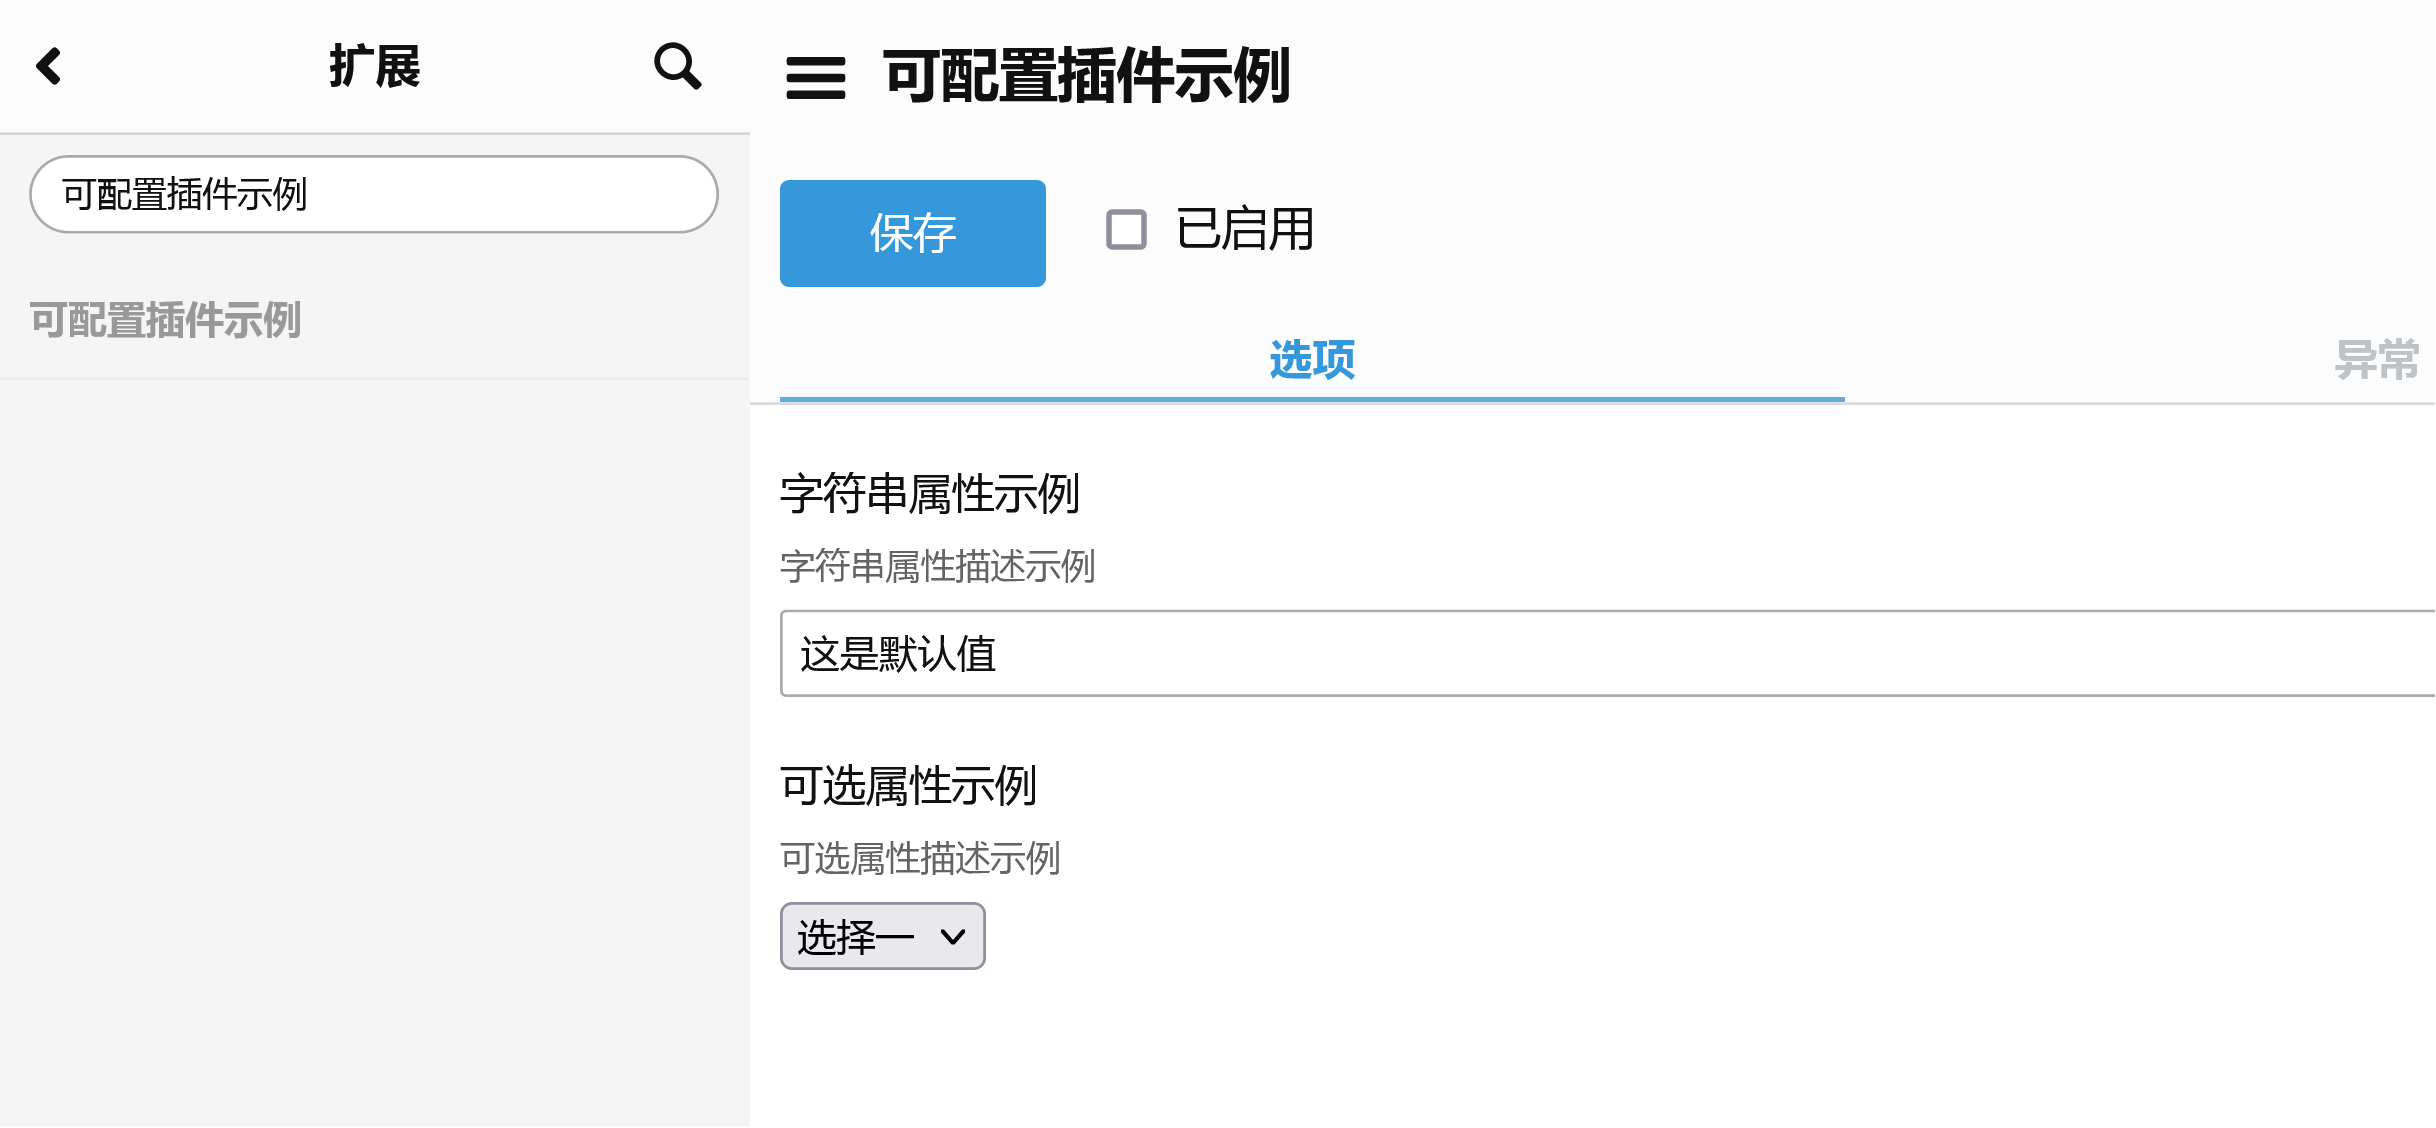
Task: Focus the extension search box in the sidebar
Action: (x=374, y=195)
